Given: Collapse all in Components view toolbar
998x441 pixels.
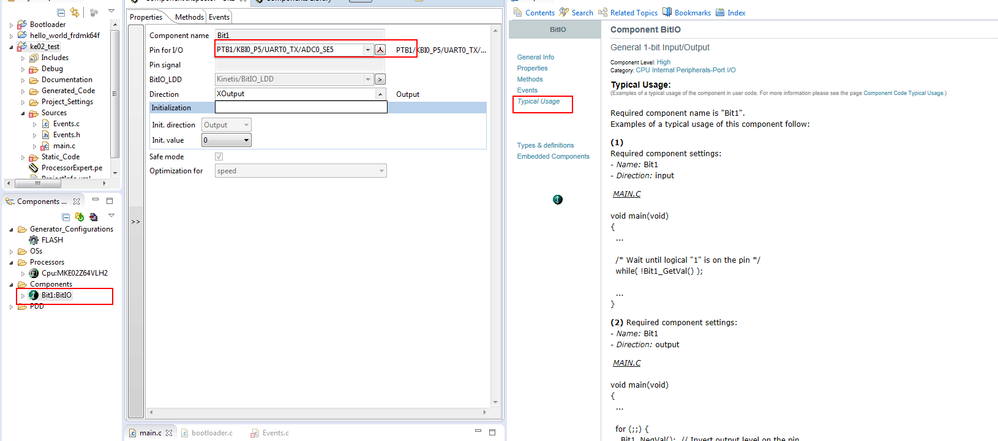Looking at the screenshot, I should coord(66,216).
